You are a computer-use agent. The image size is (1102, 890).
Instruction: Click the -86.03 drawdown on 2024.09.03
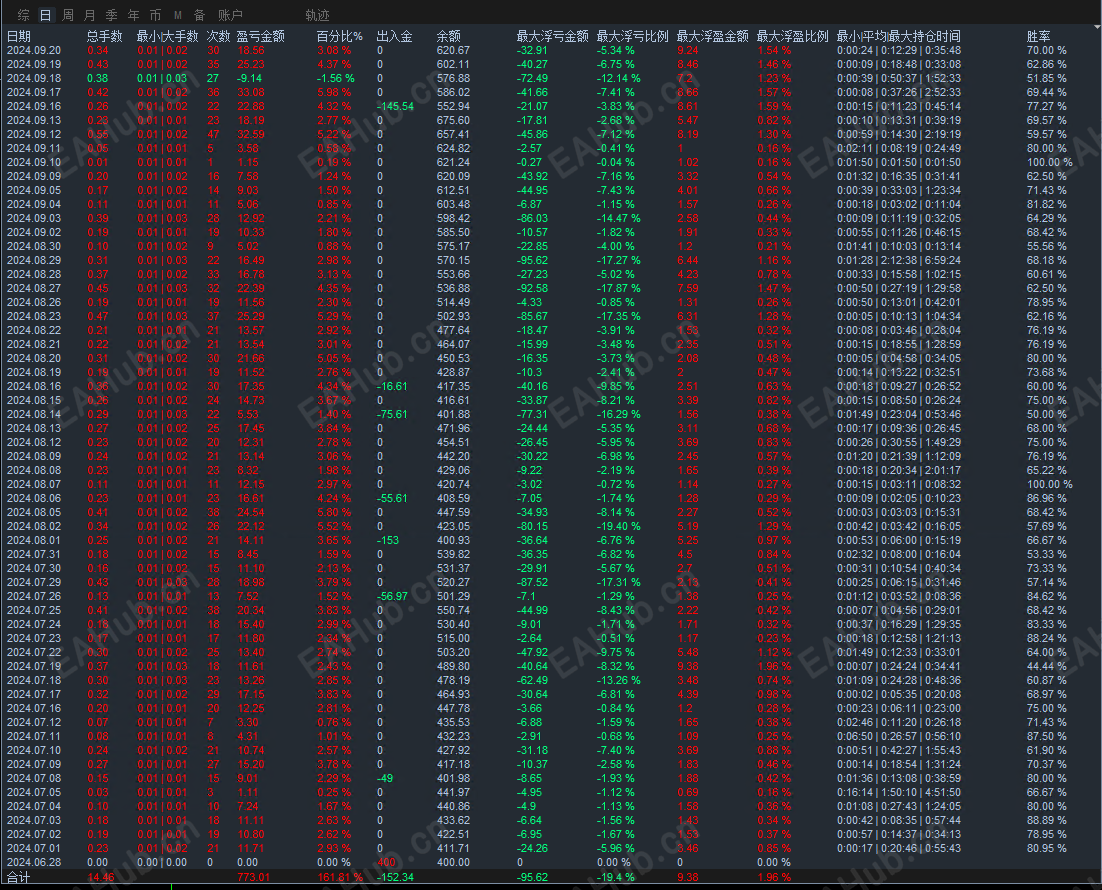click(x=532, y=218)
